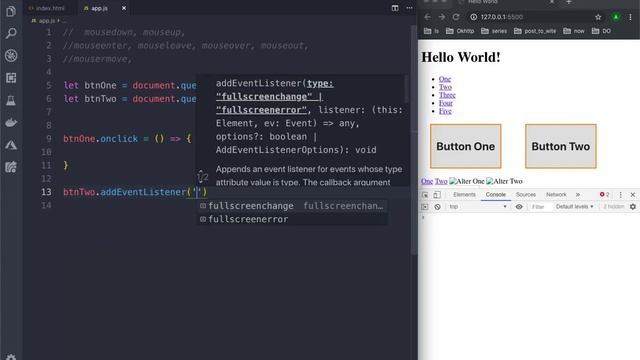Open the top JavaScript context dropdown
This screenshot has height=360, width=640.
(478, 207)
